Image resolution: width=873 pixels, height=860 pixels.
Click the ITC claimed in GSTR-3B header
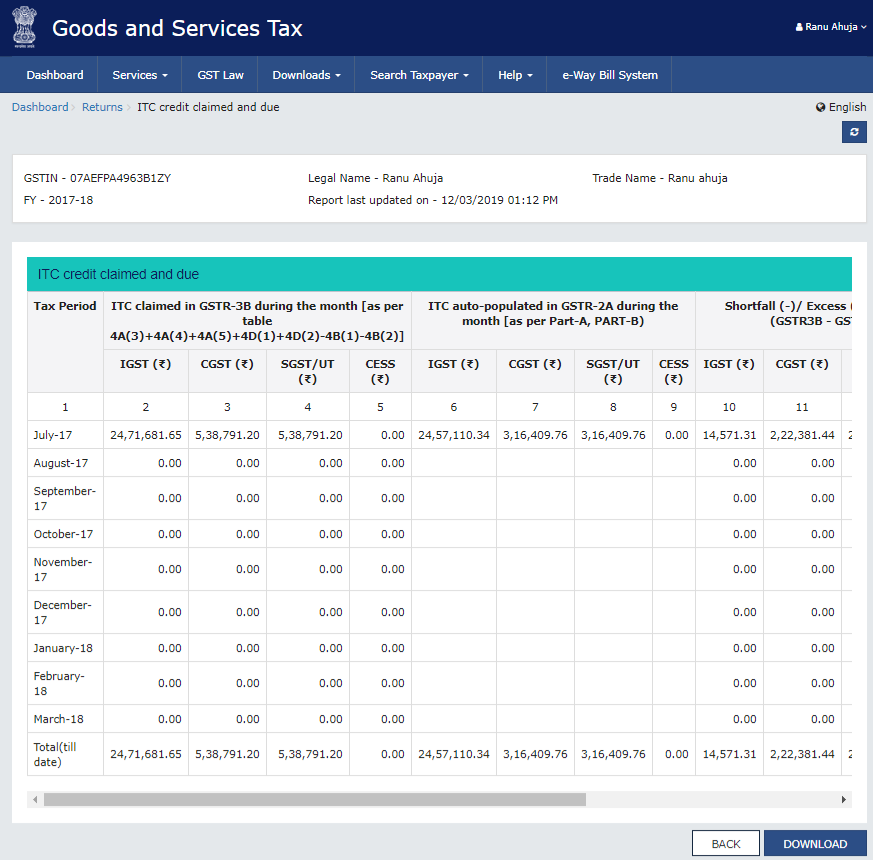(x=257, y=321)
